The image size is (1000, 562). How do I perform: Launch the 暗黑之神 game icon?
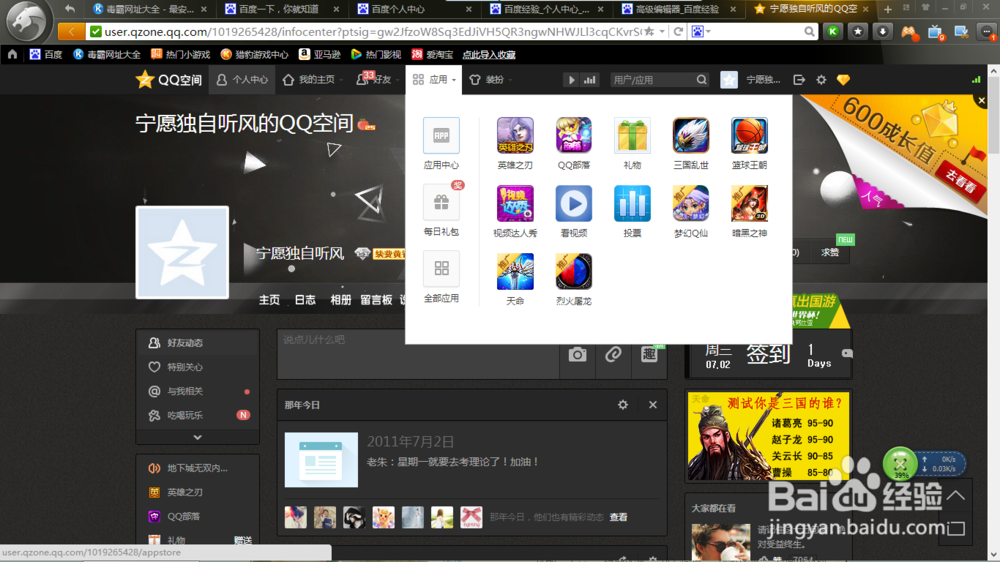tap(749, 203)
